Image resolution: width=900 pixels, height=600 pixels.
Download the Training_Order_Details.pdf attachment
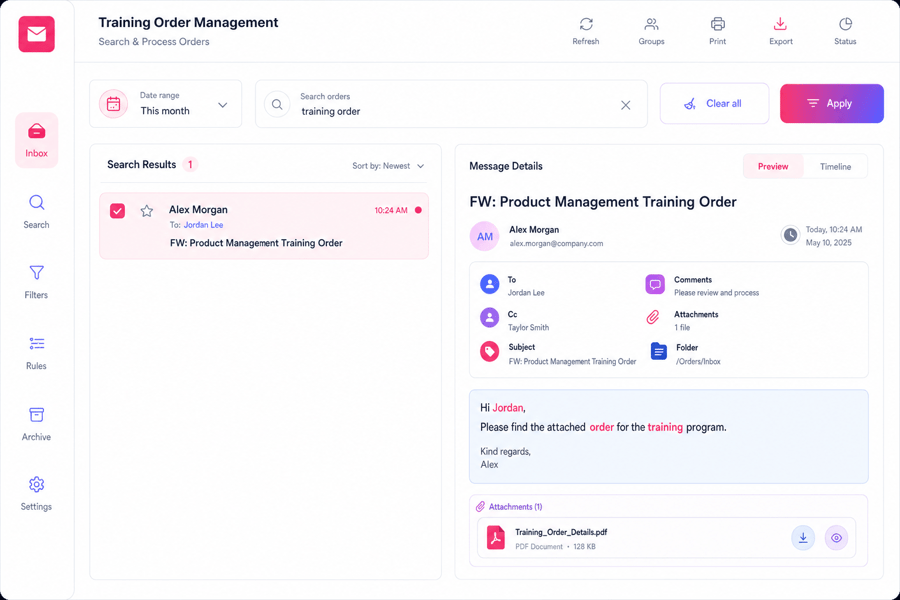pyautogui.click(x=803, y=538)
